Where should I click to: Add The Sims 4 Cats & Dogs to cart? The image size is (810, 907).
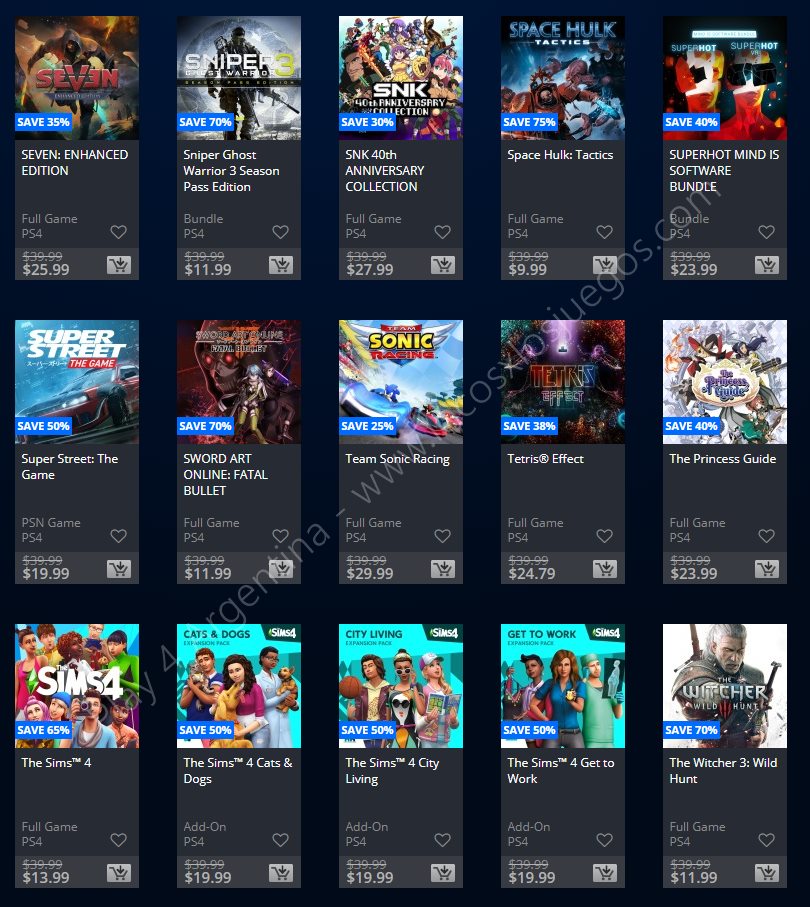point(281,873)
